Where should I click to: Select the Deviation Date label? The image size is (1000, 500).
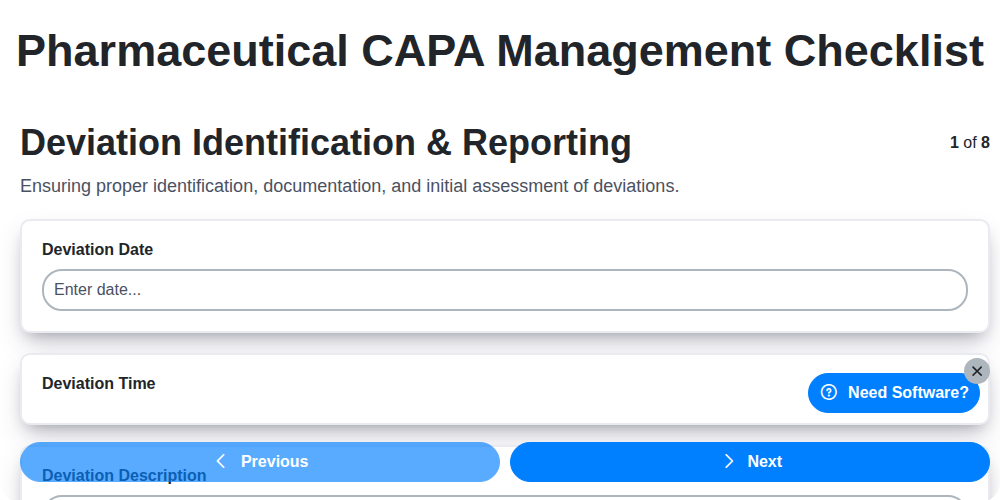point(98,249)
